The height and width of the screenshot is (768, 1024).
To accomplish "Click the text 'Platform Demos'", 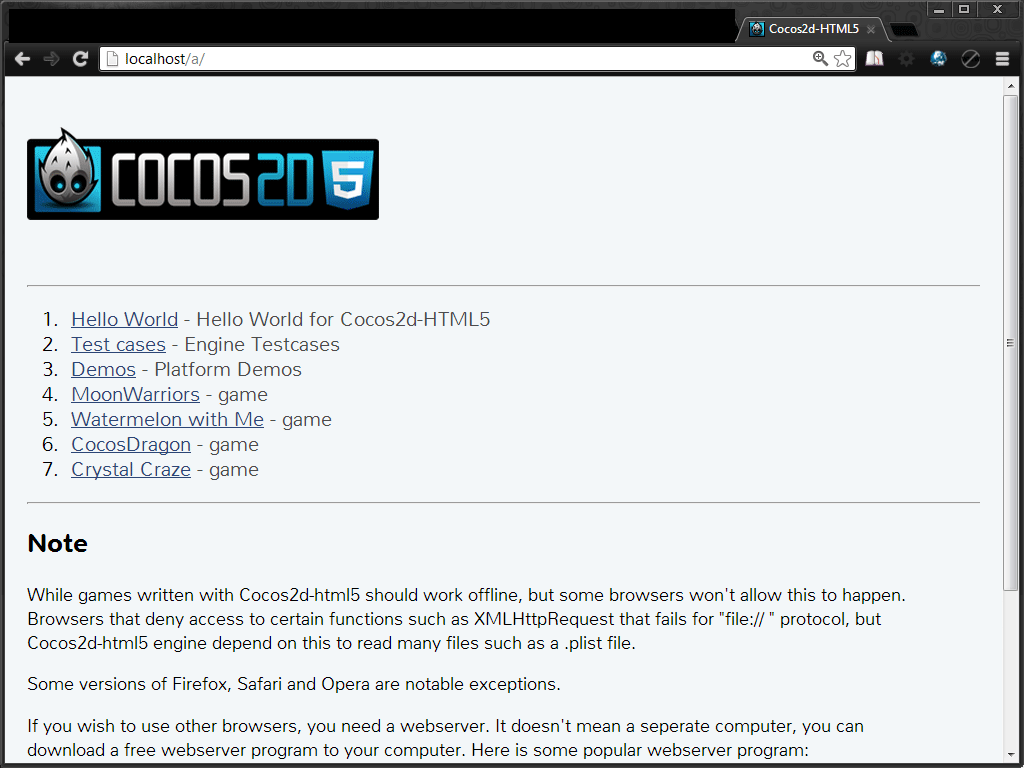I will pos(228,369).
